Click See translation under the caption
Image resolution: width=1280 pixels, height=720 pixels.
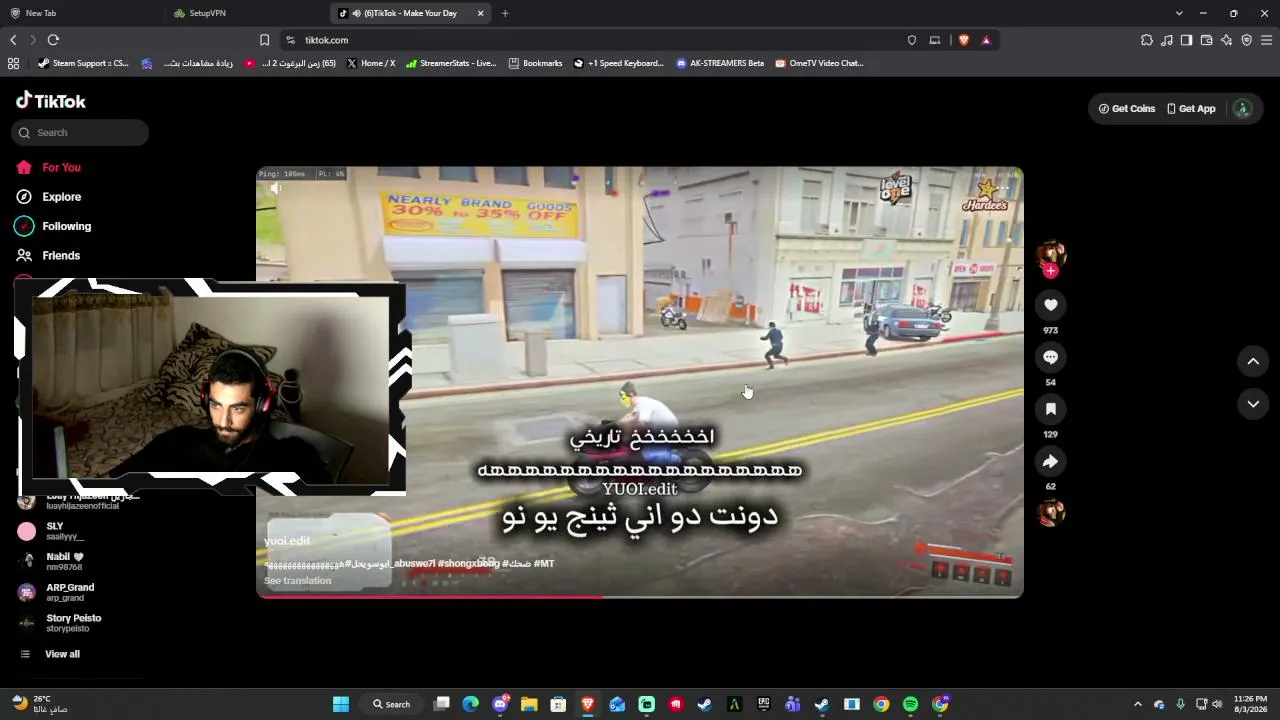pyautogui.click(x=297, y=581)
